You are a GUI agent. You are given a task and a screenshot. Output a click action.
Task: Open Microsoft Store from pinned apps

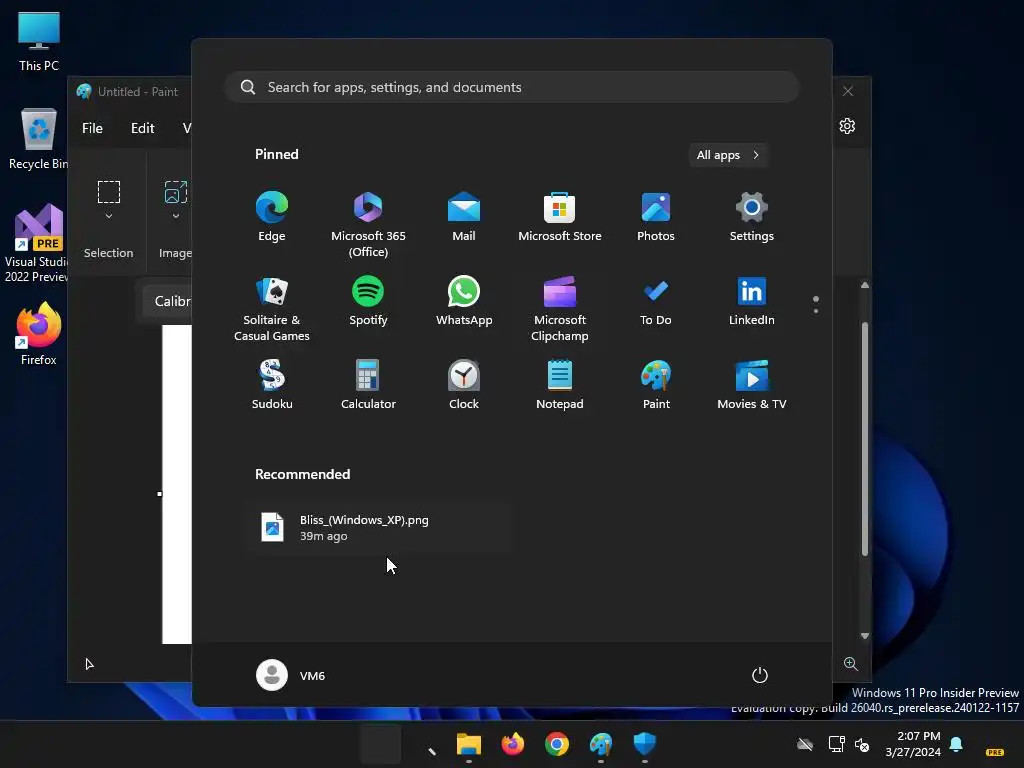click(x=560, y=217)
